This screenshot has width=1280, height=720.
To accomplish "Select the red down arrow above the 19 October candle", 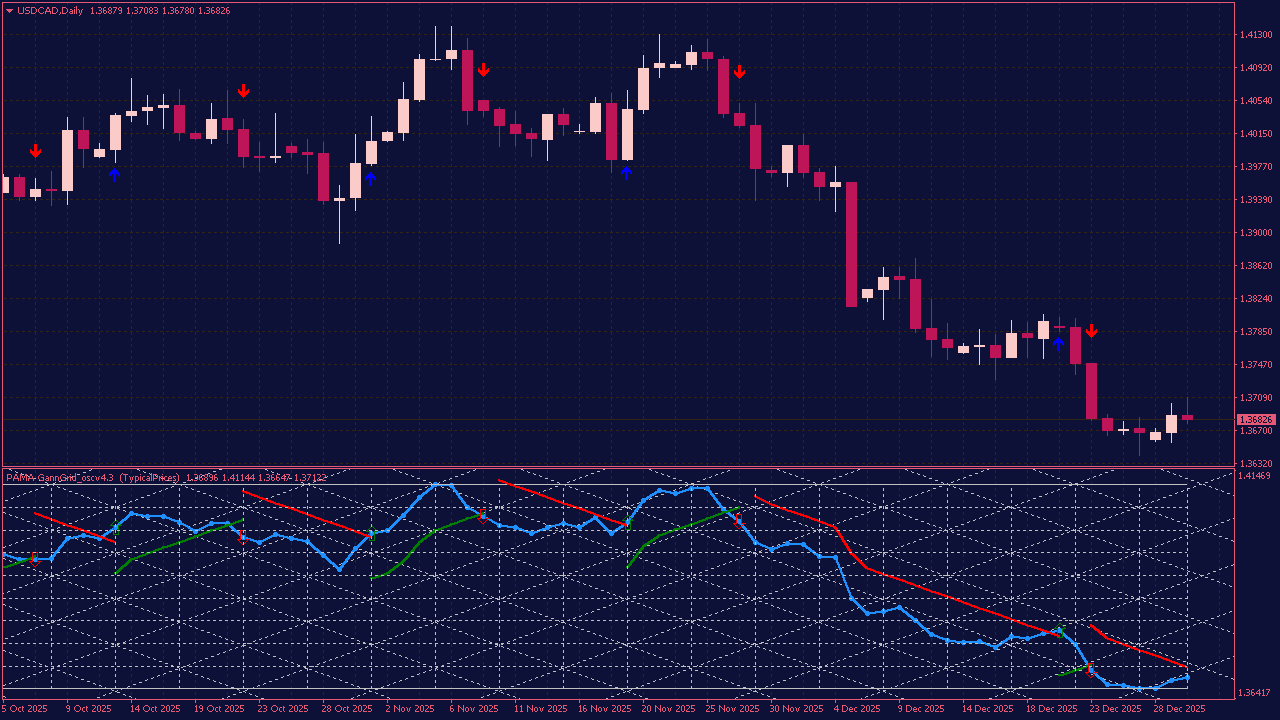I will [x=245, y=90].
